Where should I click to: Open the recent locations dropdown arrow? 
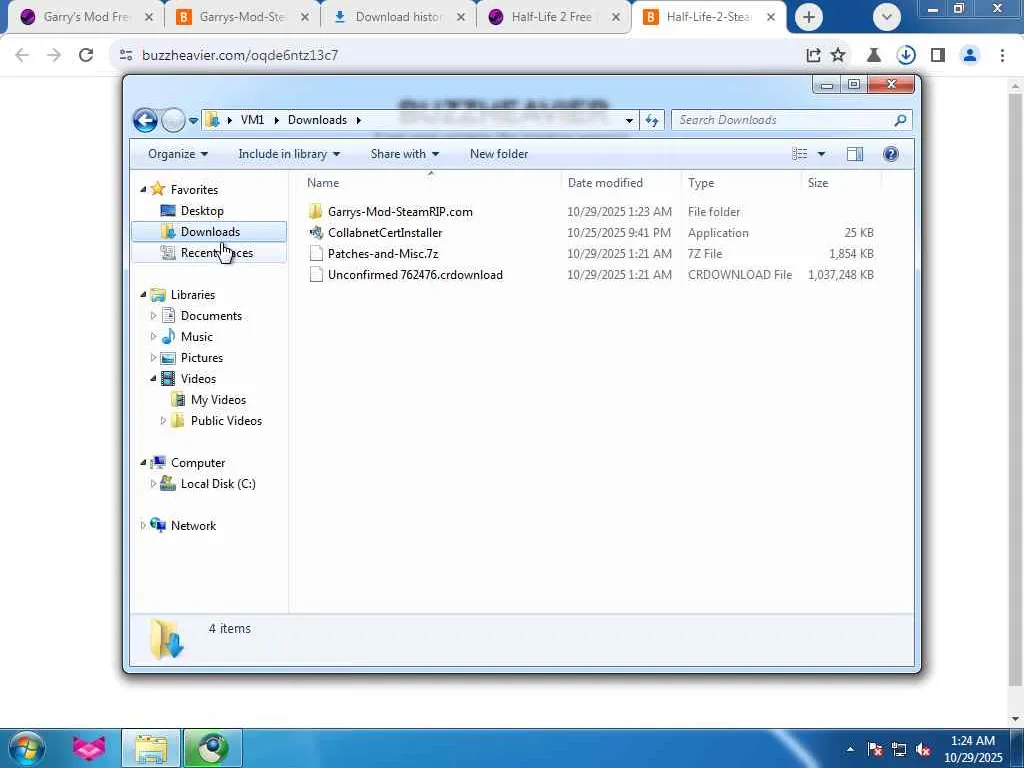click(193, 121)
